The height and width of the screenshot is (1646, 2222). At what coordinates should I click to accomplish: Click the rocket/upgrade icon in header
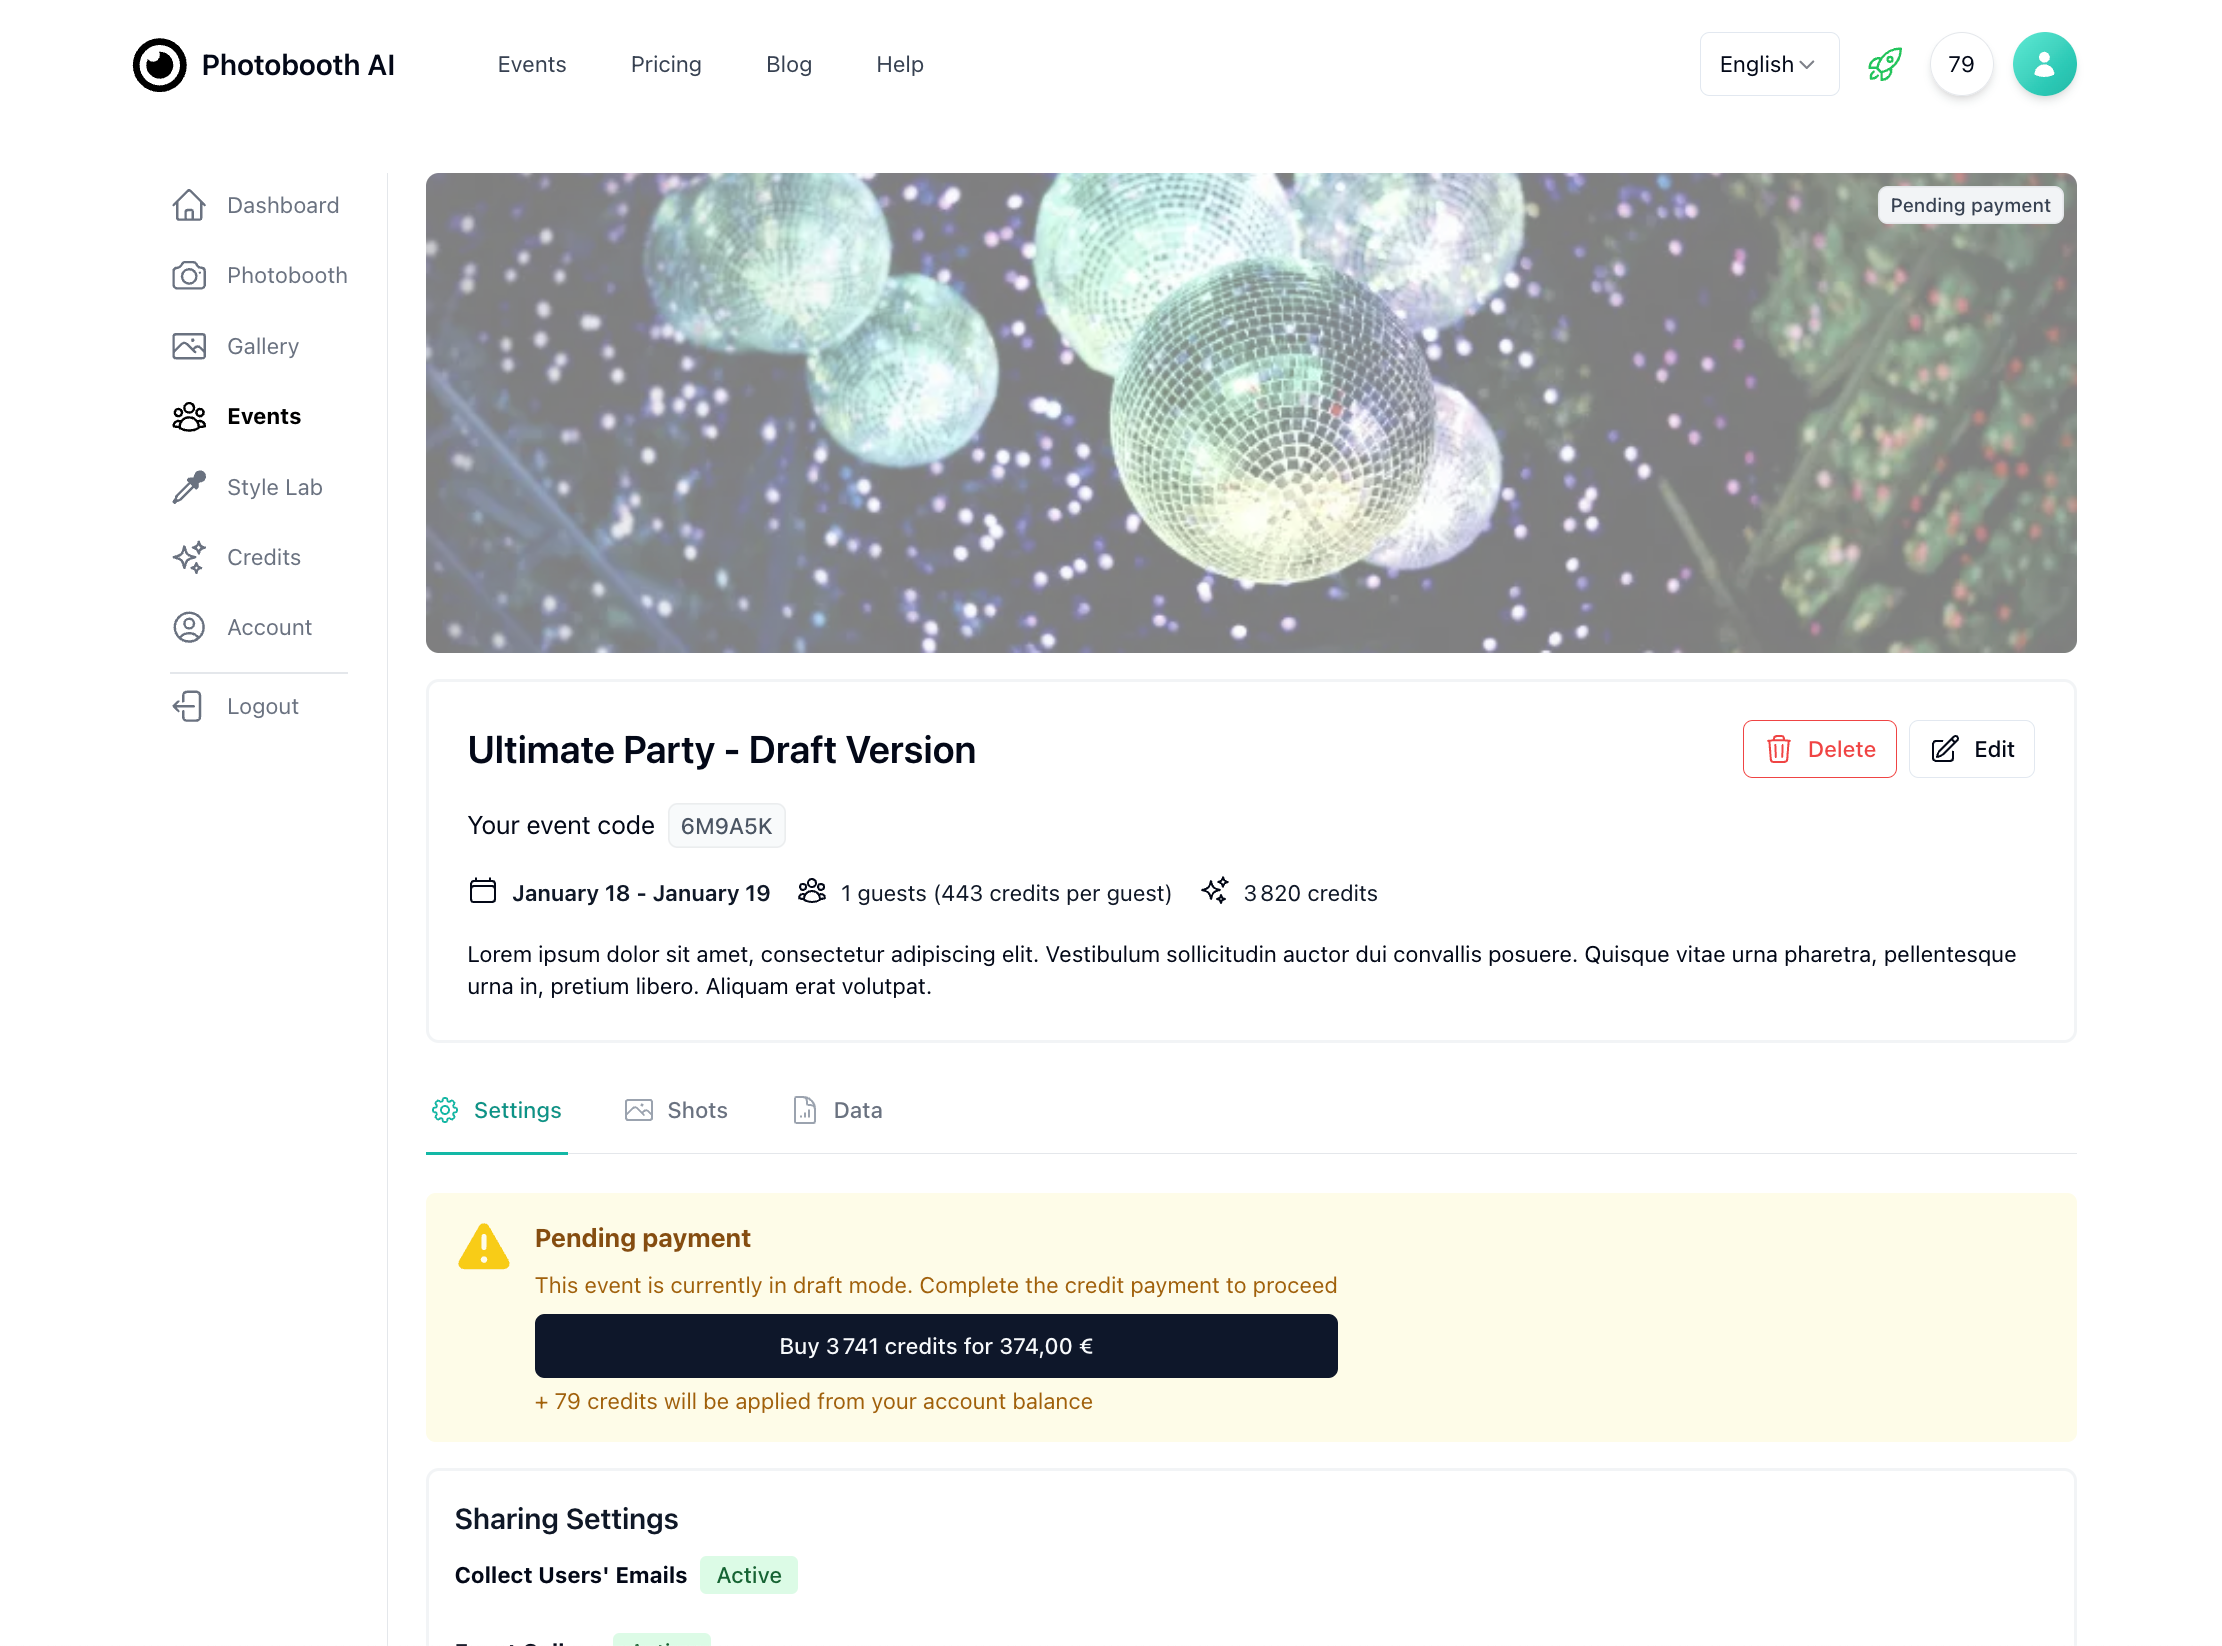click(x=1883, y=64)
